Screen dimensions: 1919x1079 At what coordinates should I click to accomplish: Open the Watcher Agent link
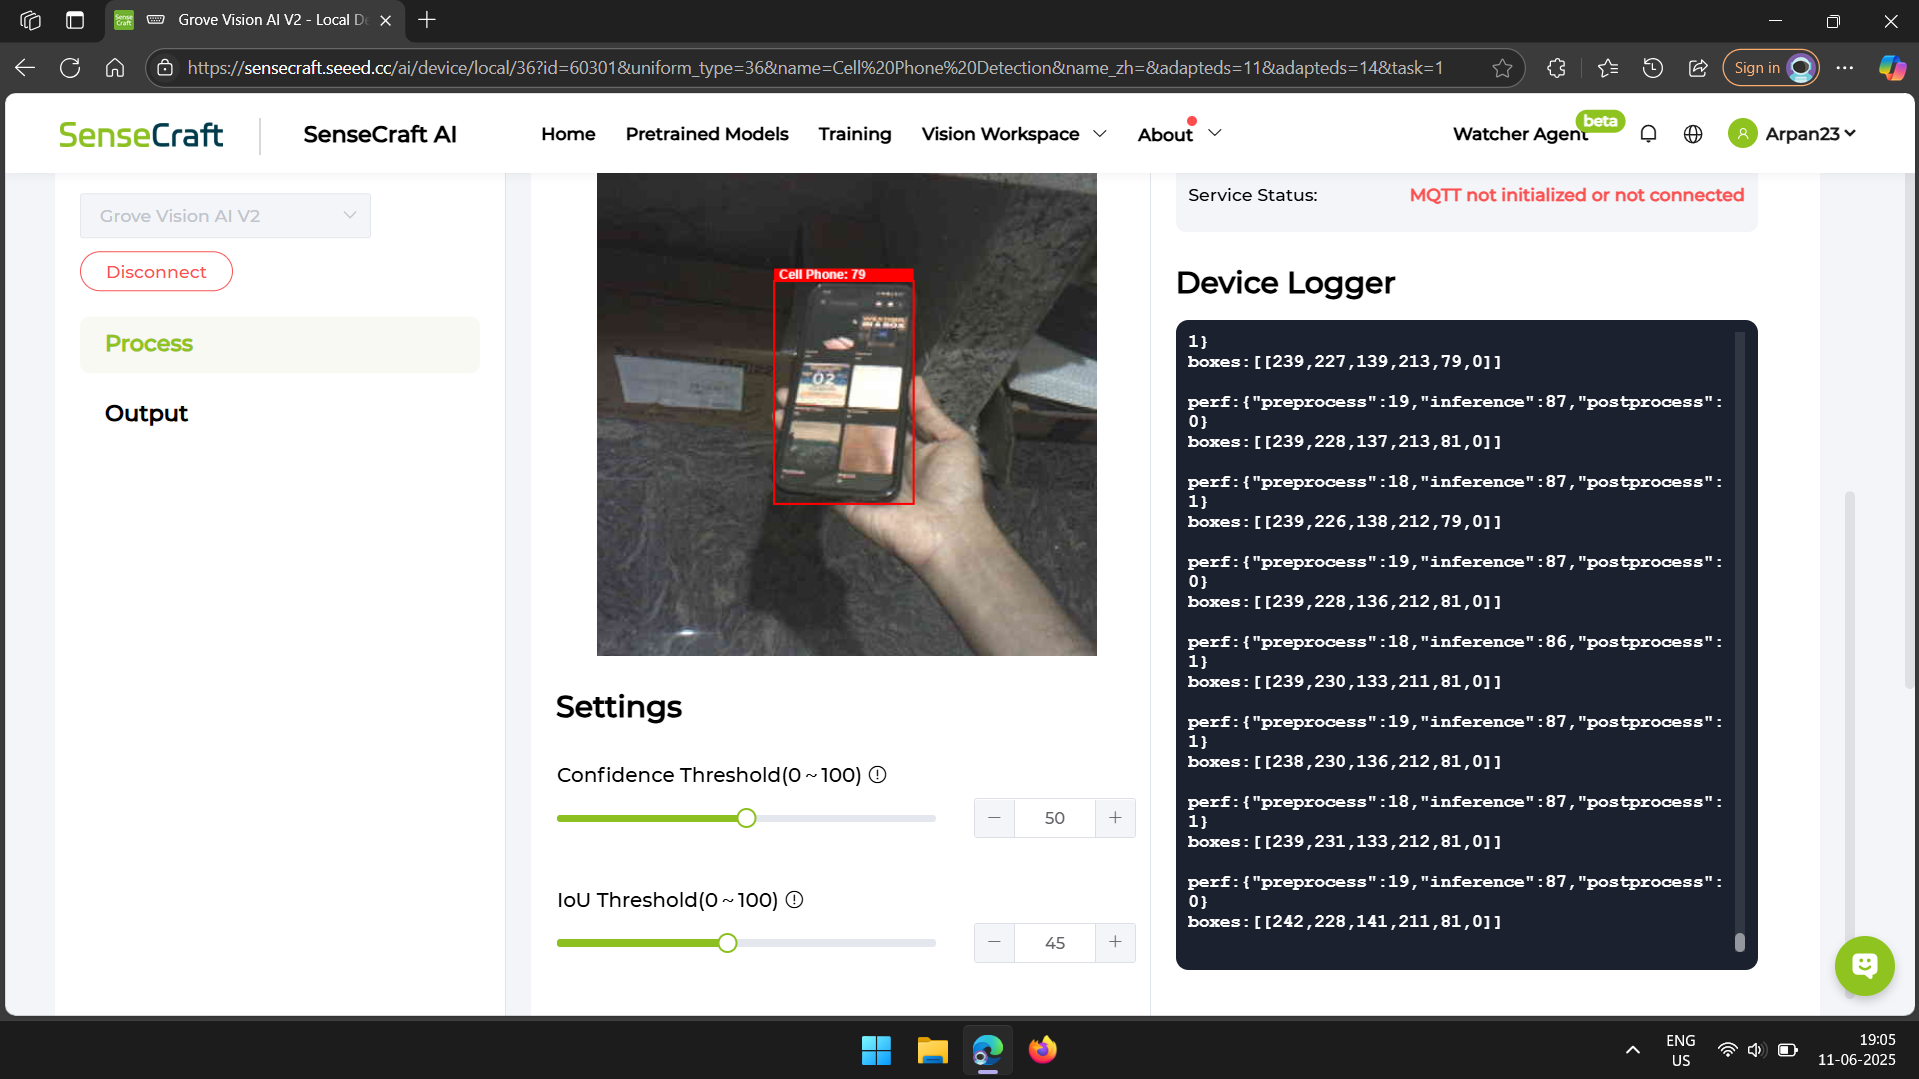point(1519,134)
